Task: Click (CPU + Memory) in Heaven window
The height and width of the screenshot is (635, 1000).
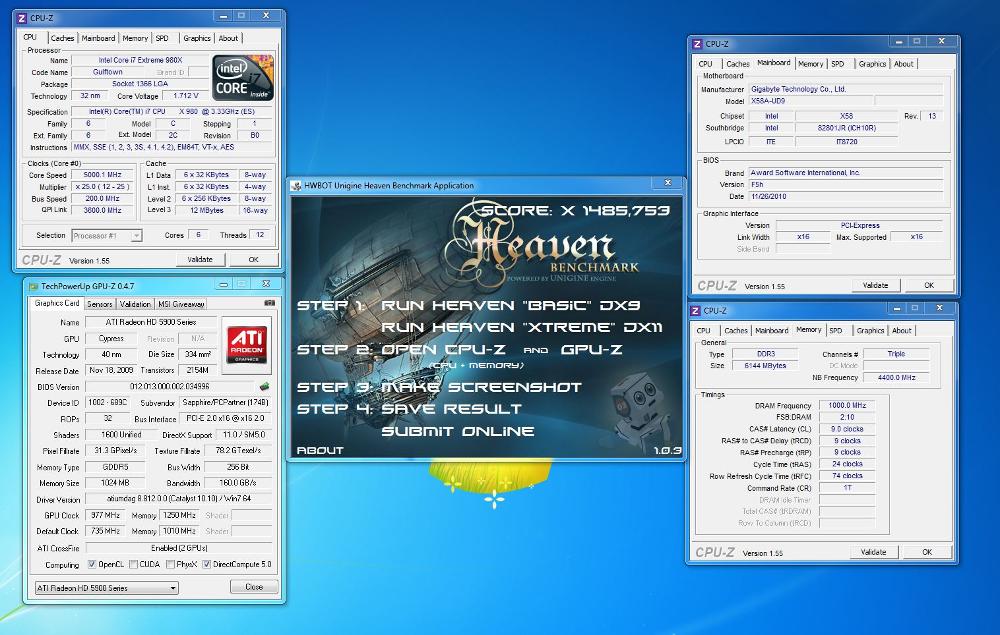Action: [476, 365]
